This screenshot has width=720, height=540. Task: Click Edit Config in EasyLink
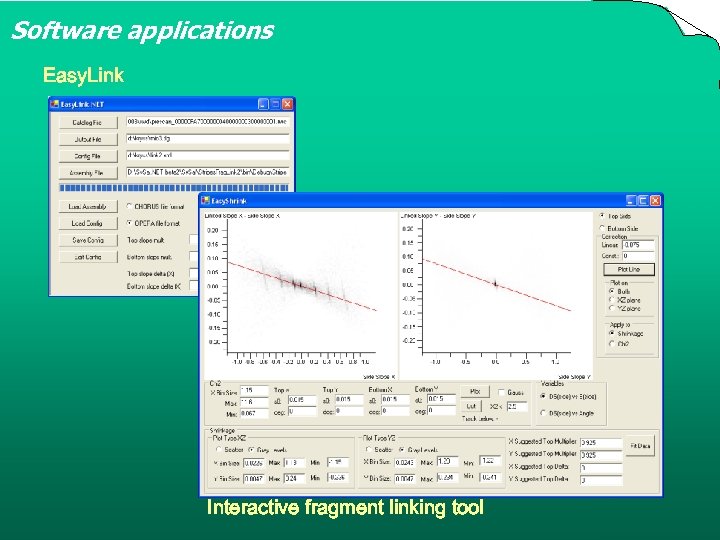tap(88, 257)
